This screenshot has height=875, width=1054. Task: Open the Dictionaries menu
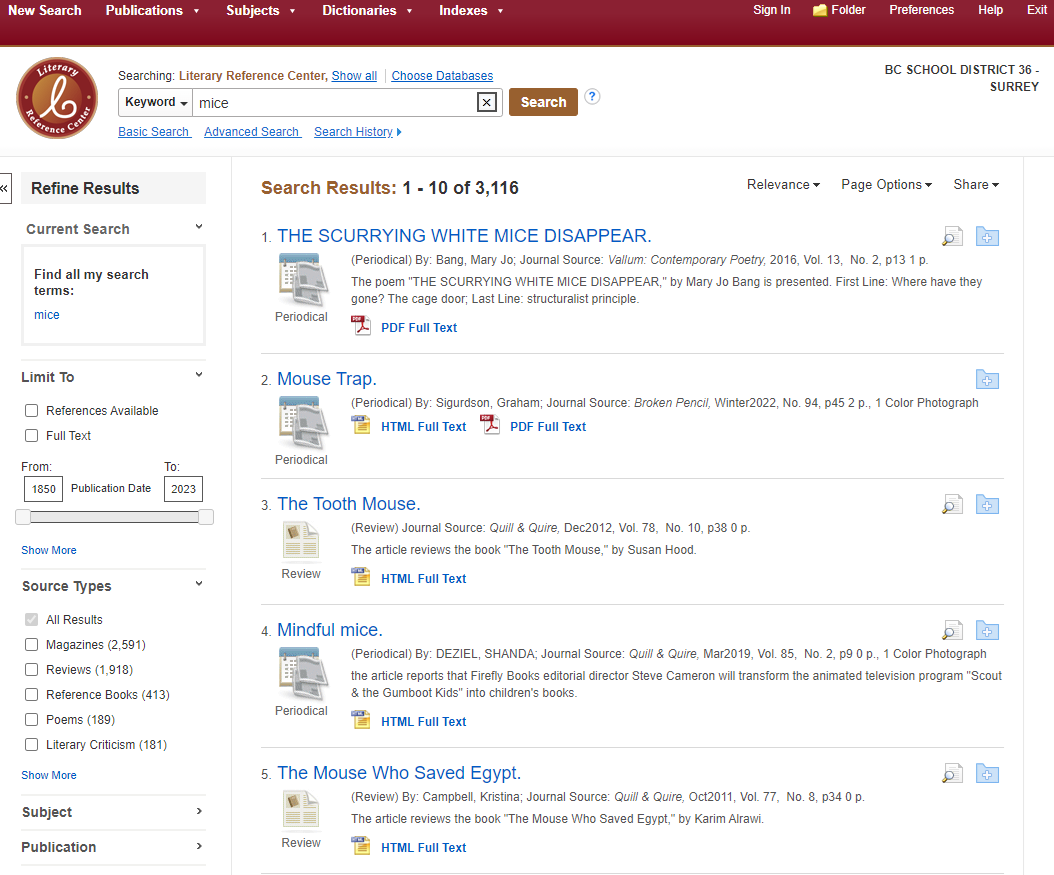click(x=367, y=11)
